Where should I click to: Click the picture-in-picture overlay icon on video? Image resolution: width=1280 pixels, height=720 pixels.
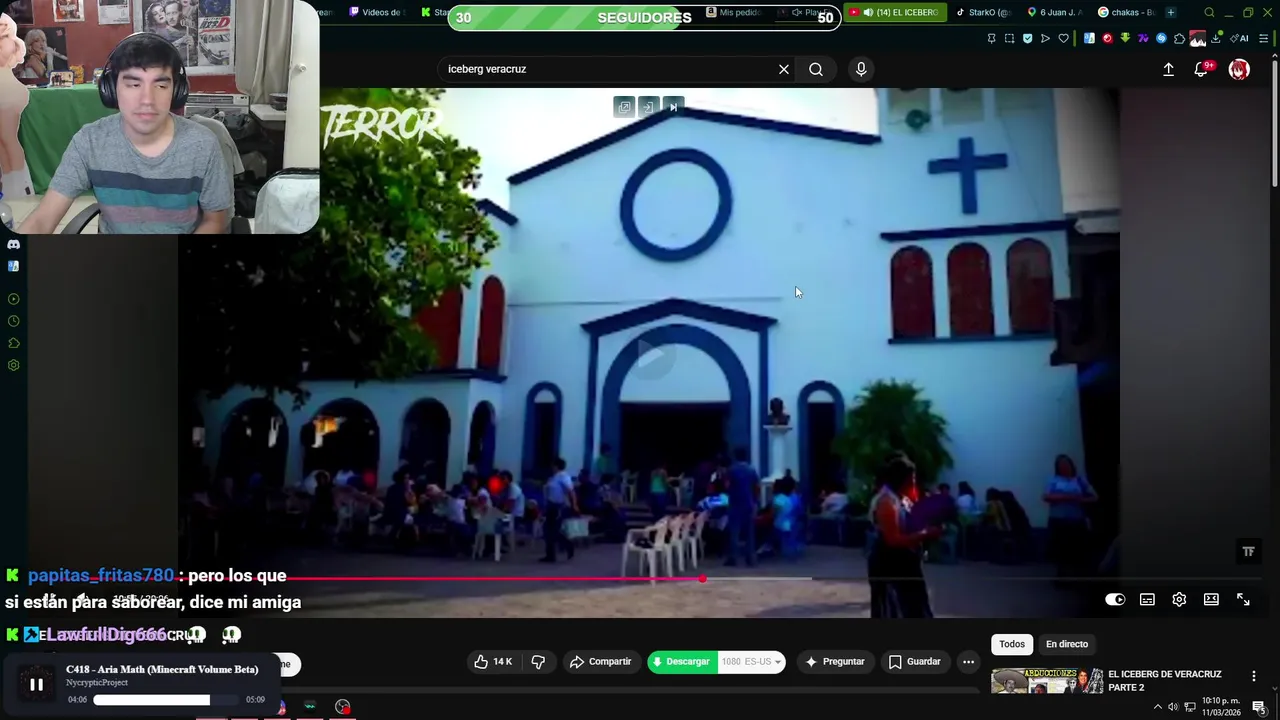click(624, 107)
